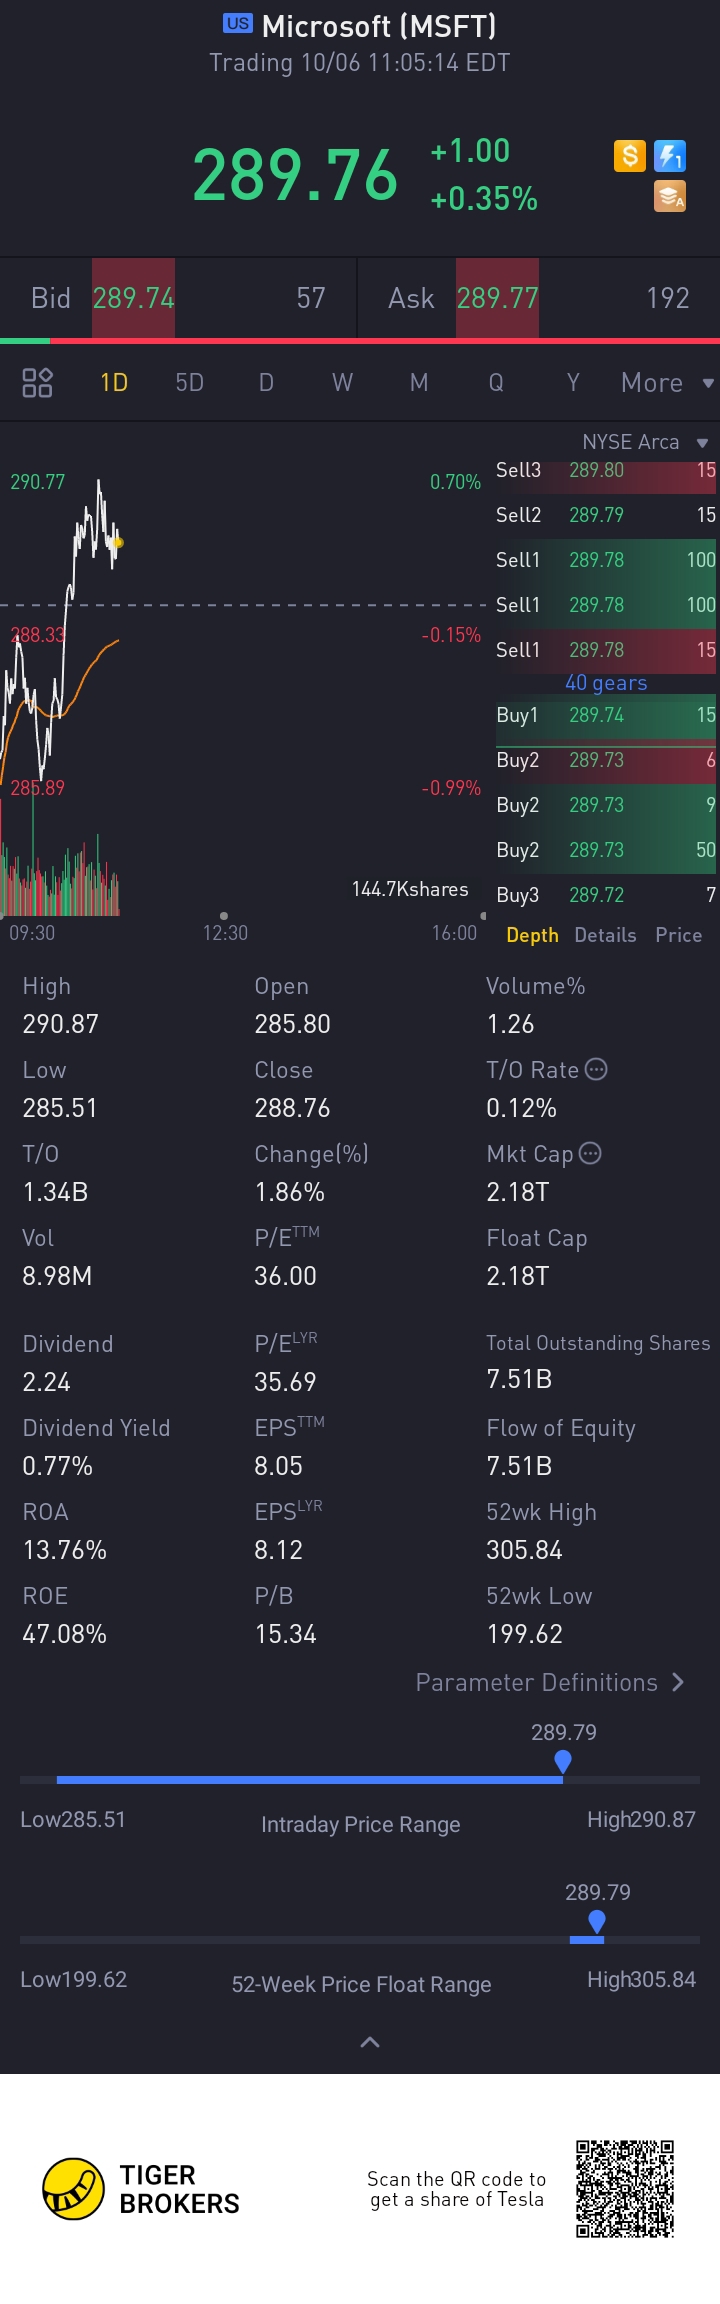Tap the Total Outstanding Shares label
Viewport: 720px width, 2304px height.
598,1343
